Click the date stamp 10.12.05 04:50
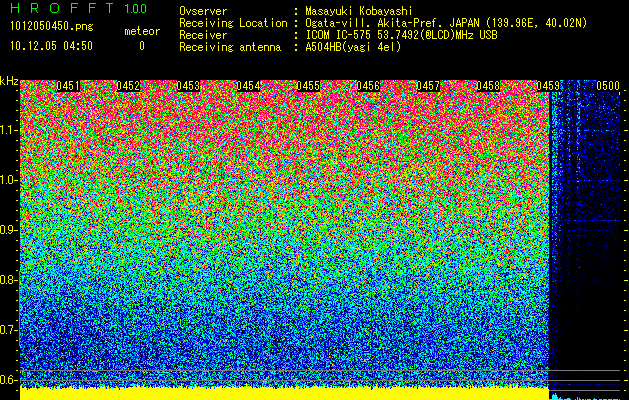The width and height of the screenshot is (629, 400). [51, 46]
